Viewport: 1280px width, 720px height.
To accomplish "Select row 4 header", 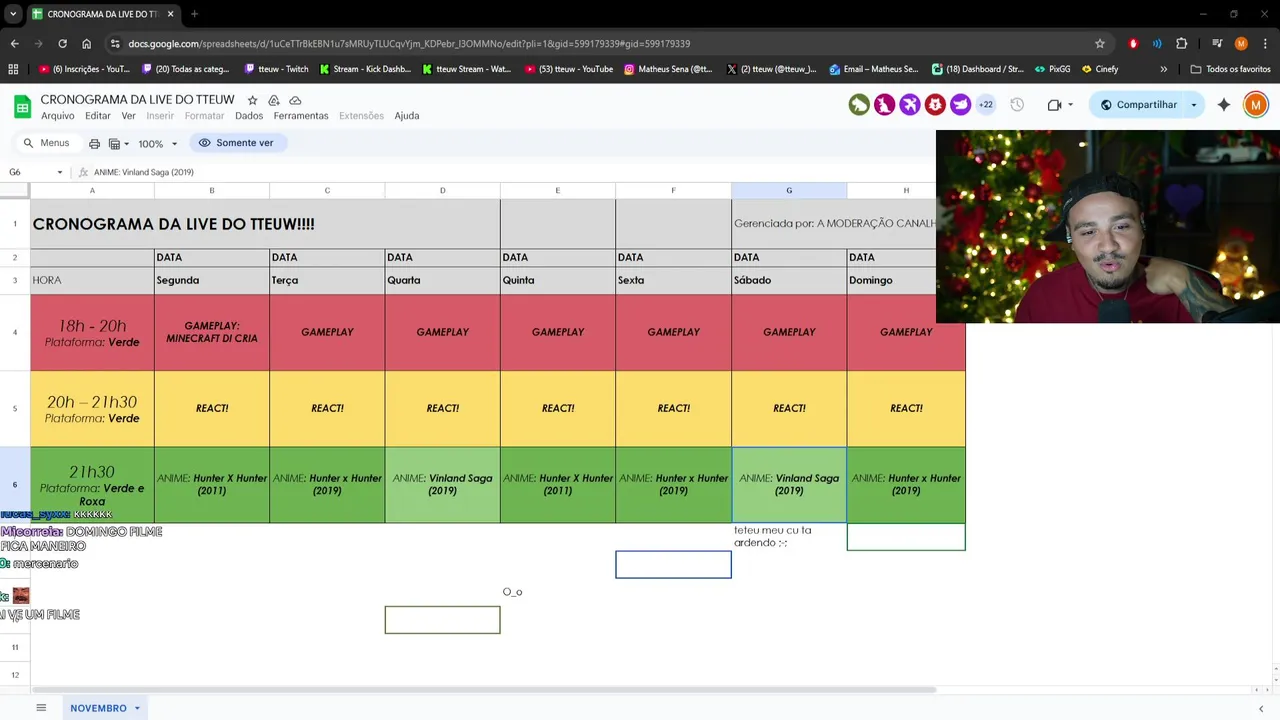I will pyautogui.click(x=15, y=332).
